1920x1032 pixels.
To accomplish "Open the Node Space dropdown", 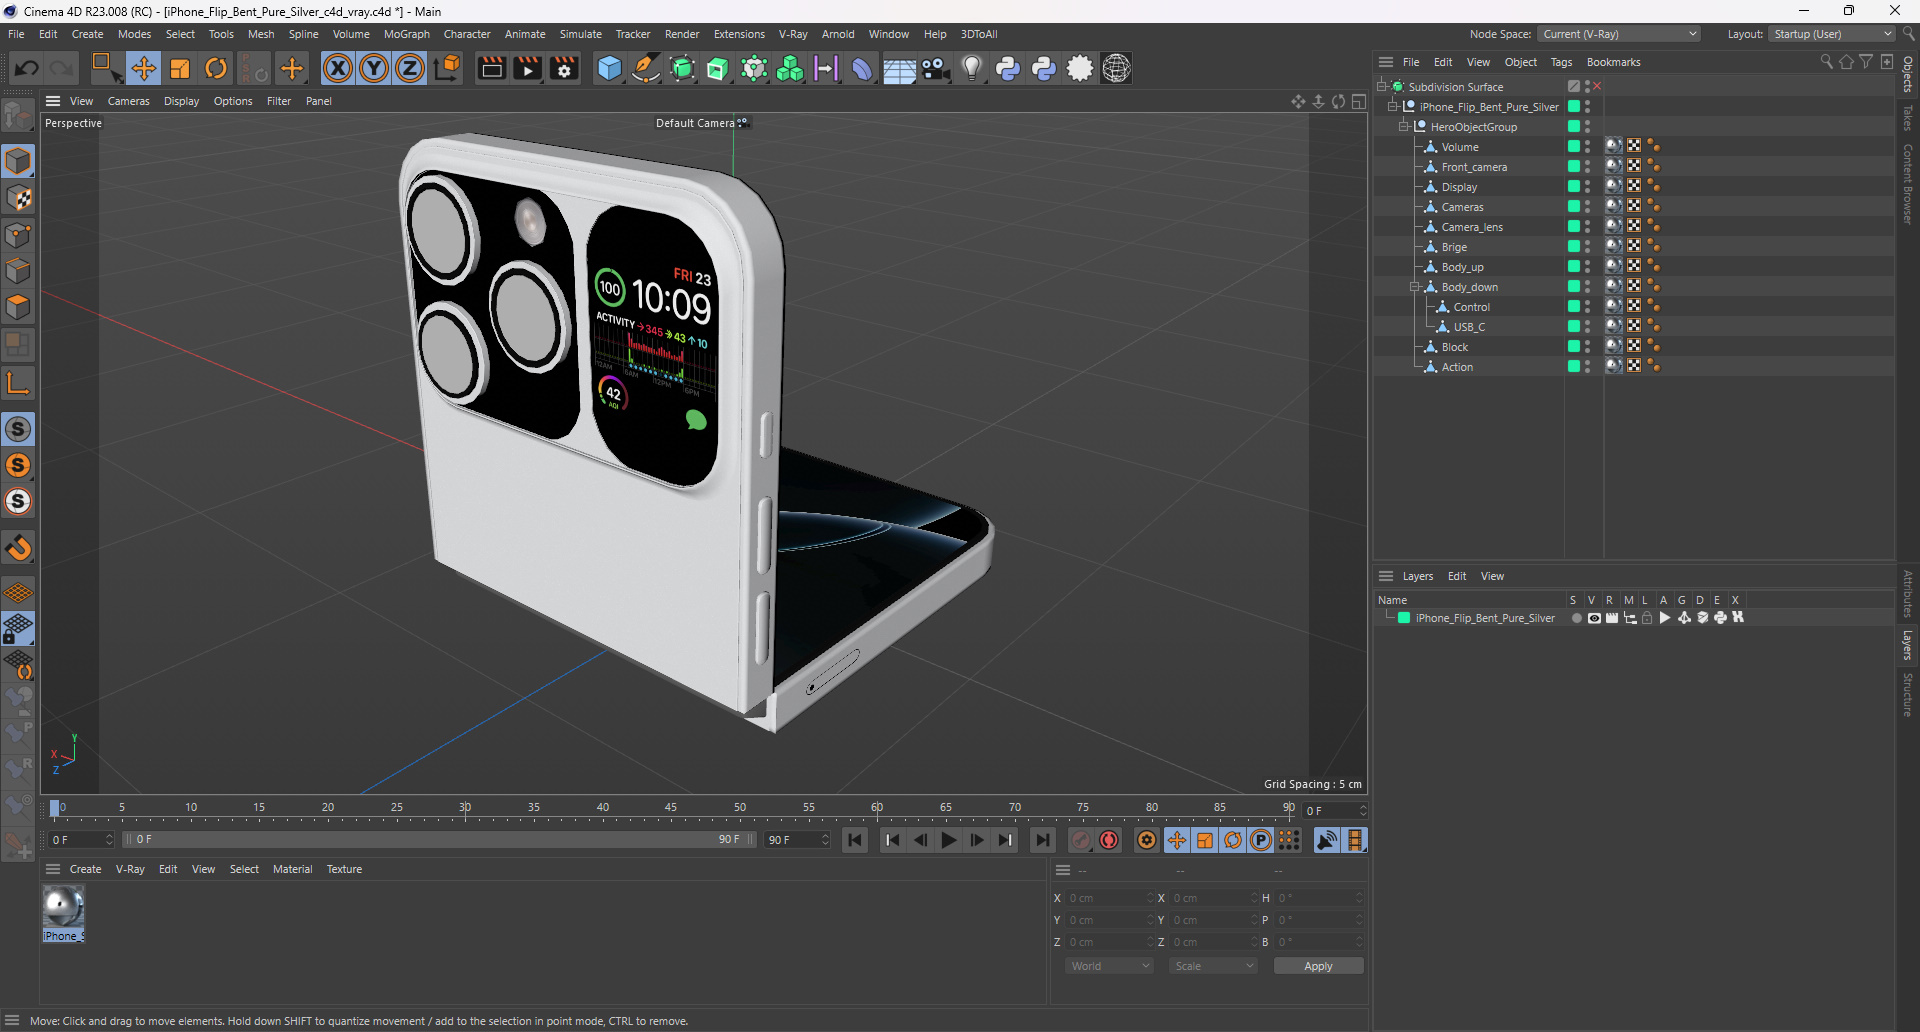I will (x=1619, y=34).
